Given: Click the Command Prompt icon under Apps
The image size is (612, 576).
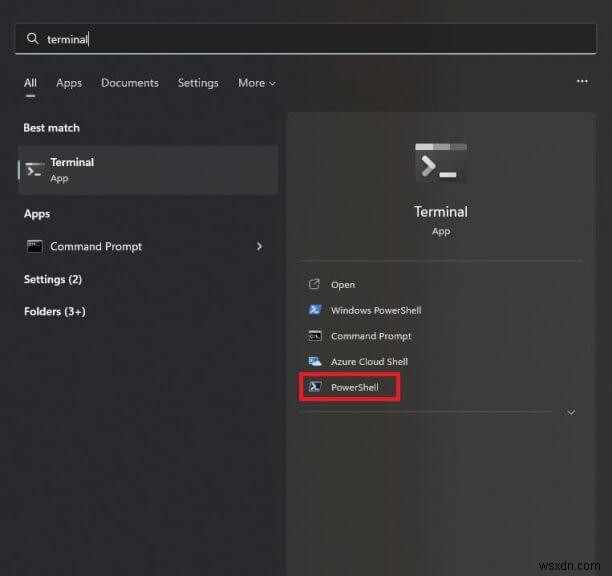Looking at the screenshot, I should [x=34, y=246].
